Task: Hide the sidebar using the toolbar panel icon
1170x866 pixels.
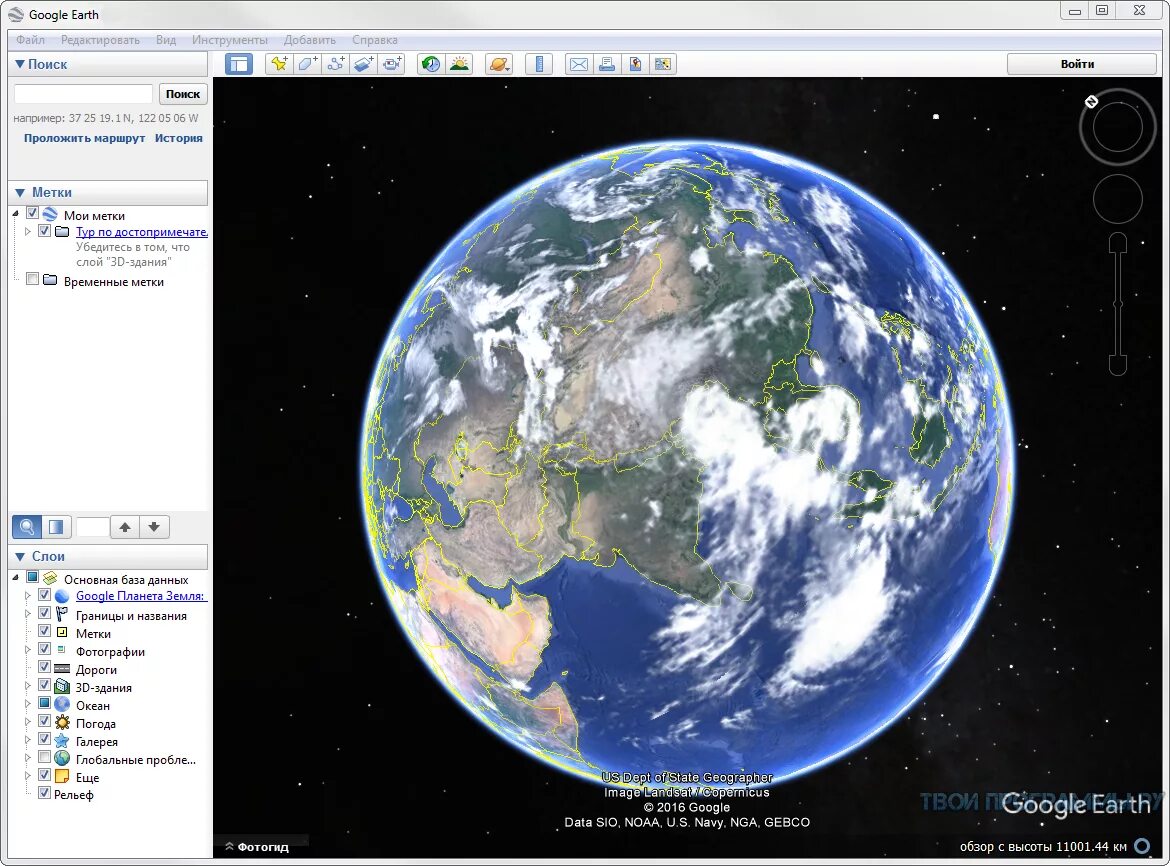Action: [x=239, y=64]
